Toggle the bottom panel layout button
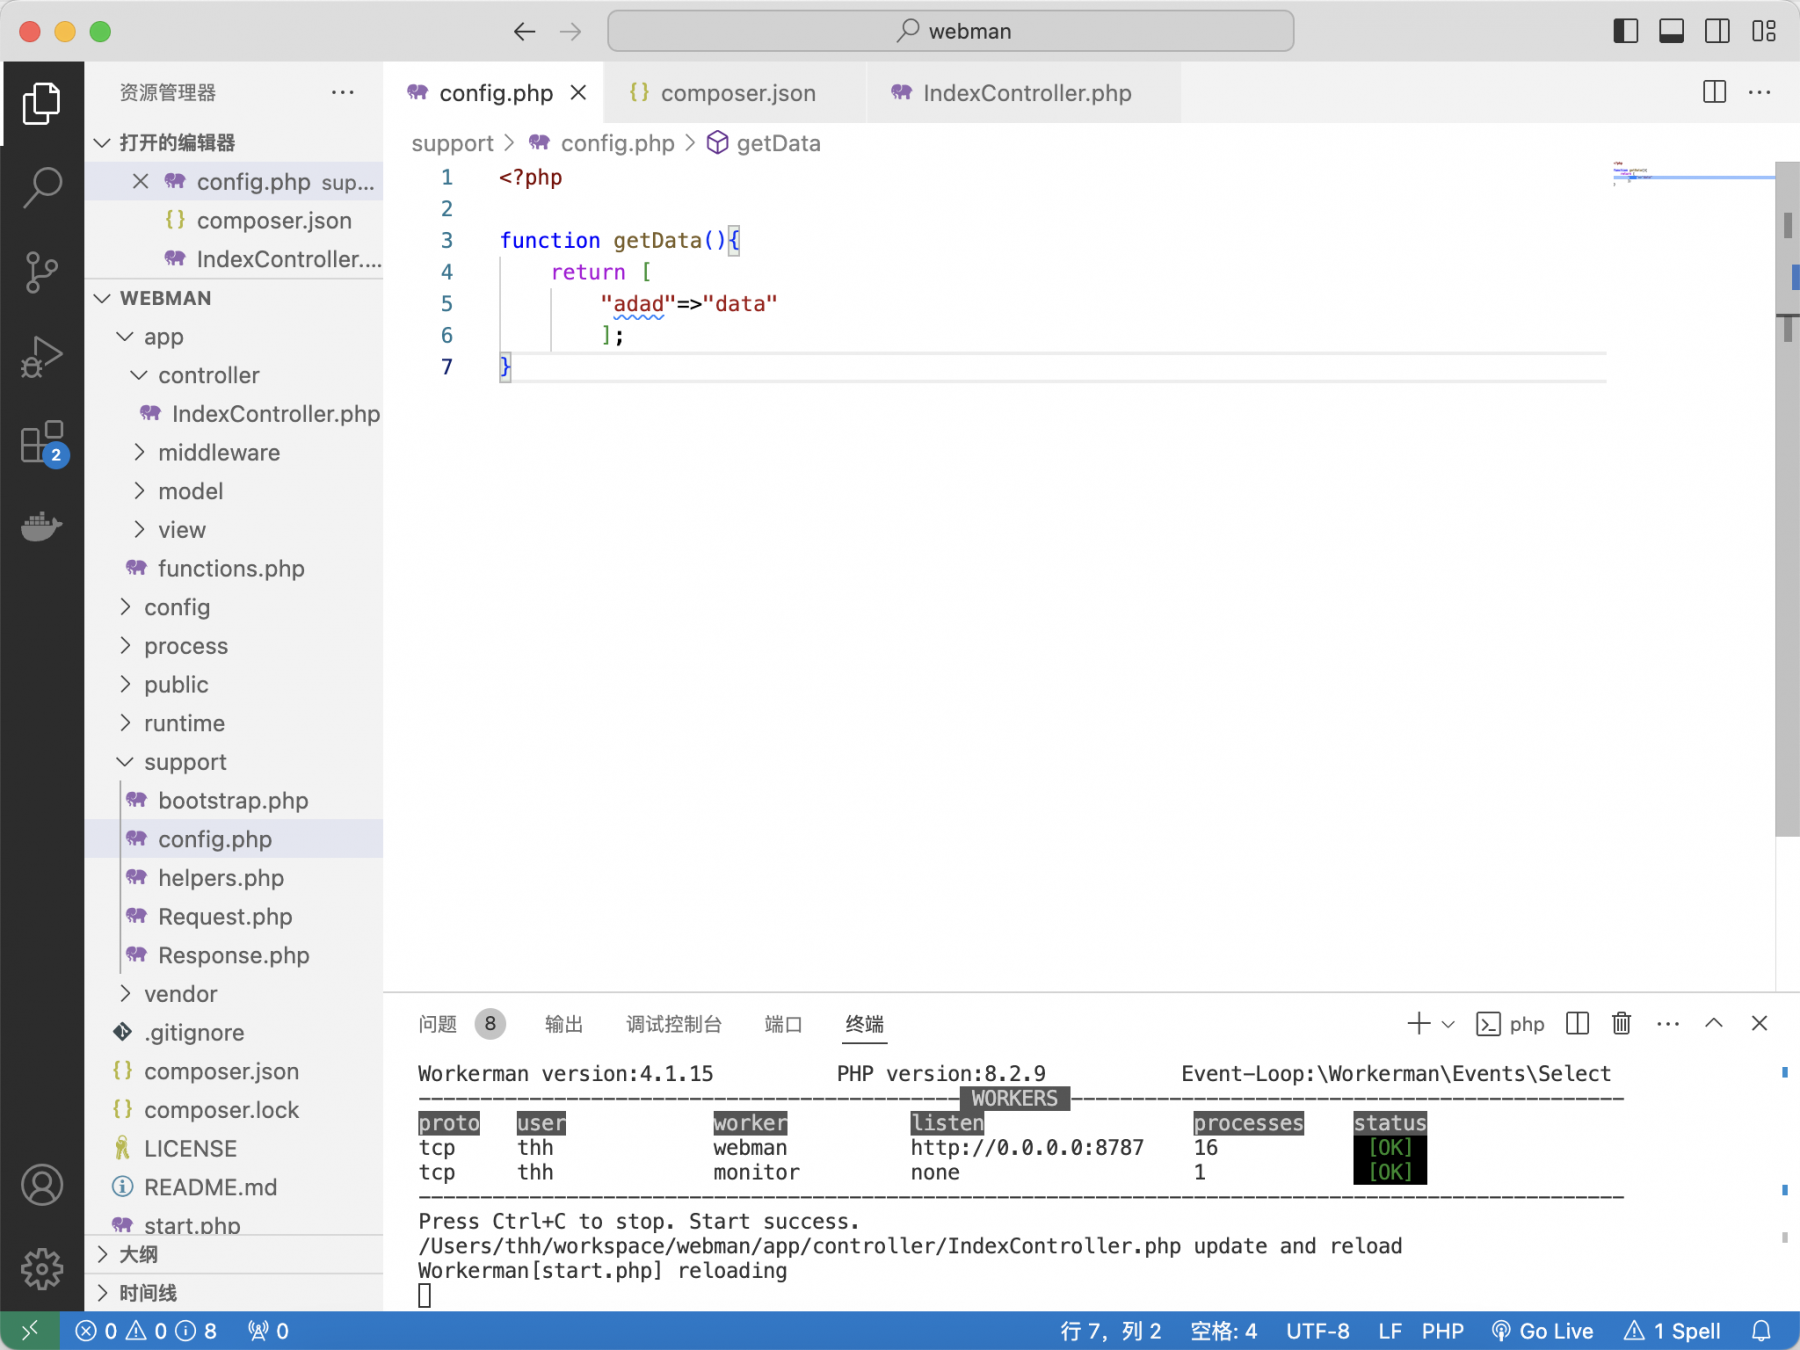This screenshot has height=1350, width=1800. (x=1671, y=31)
